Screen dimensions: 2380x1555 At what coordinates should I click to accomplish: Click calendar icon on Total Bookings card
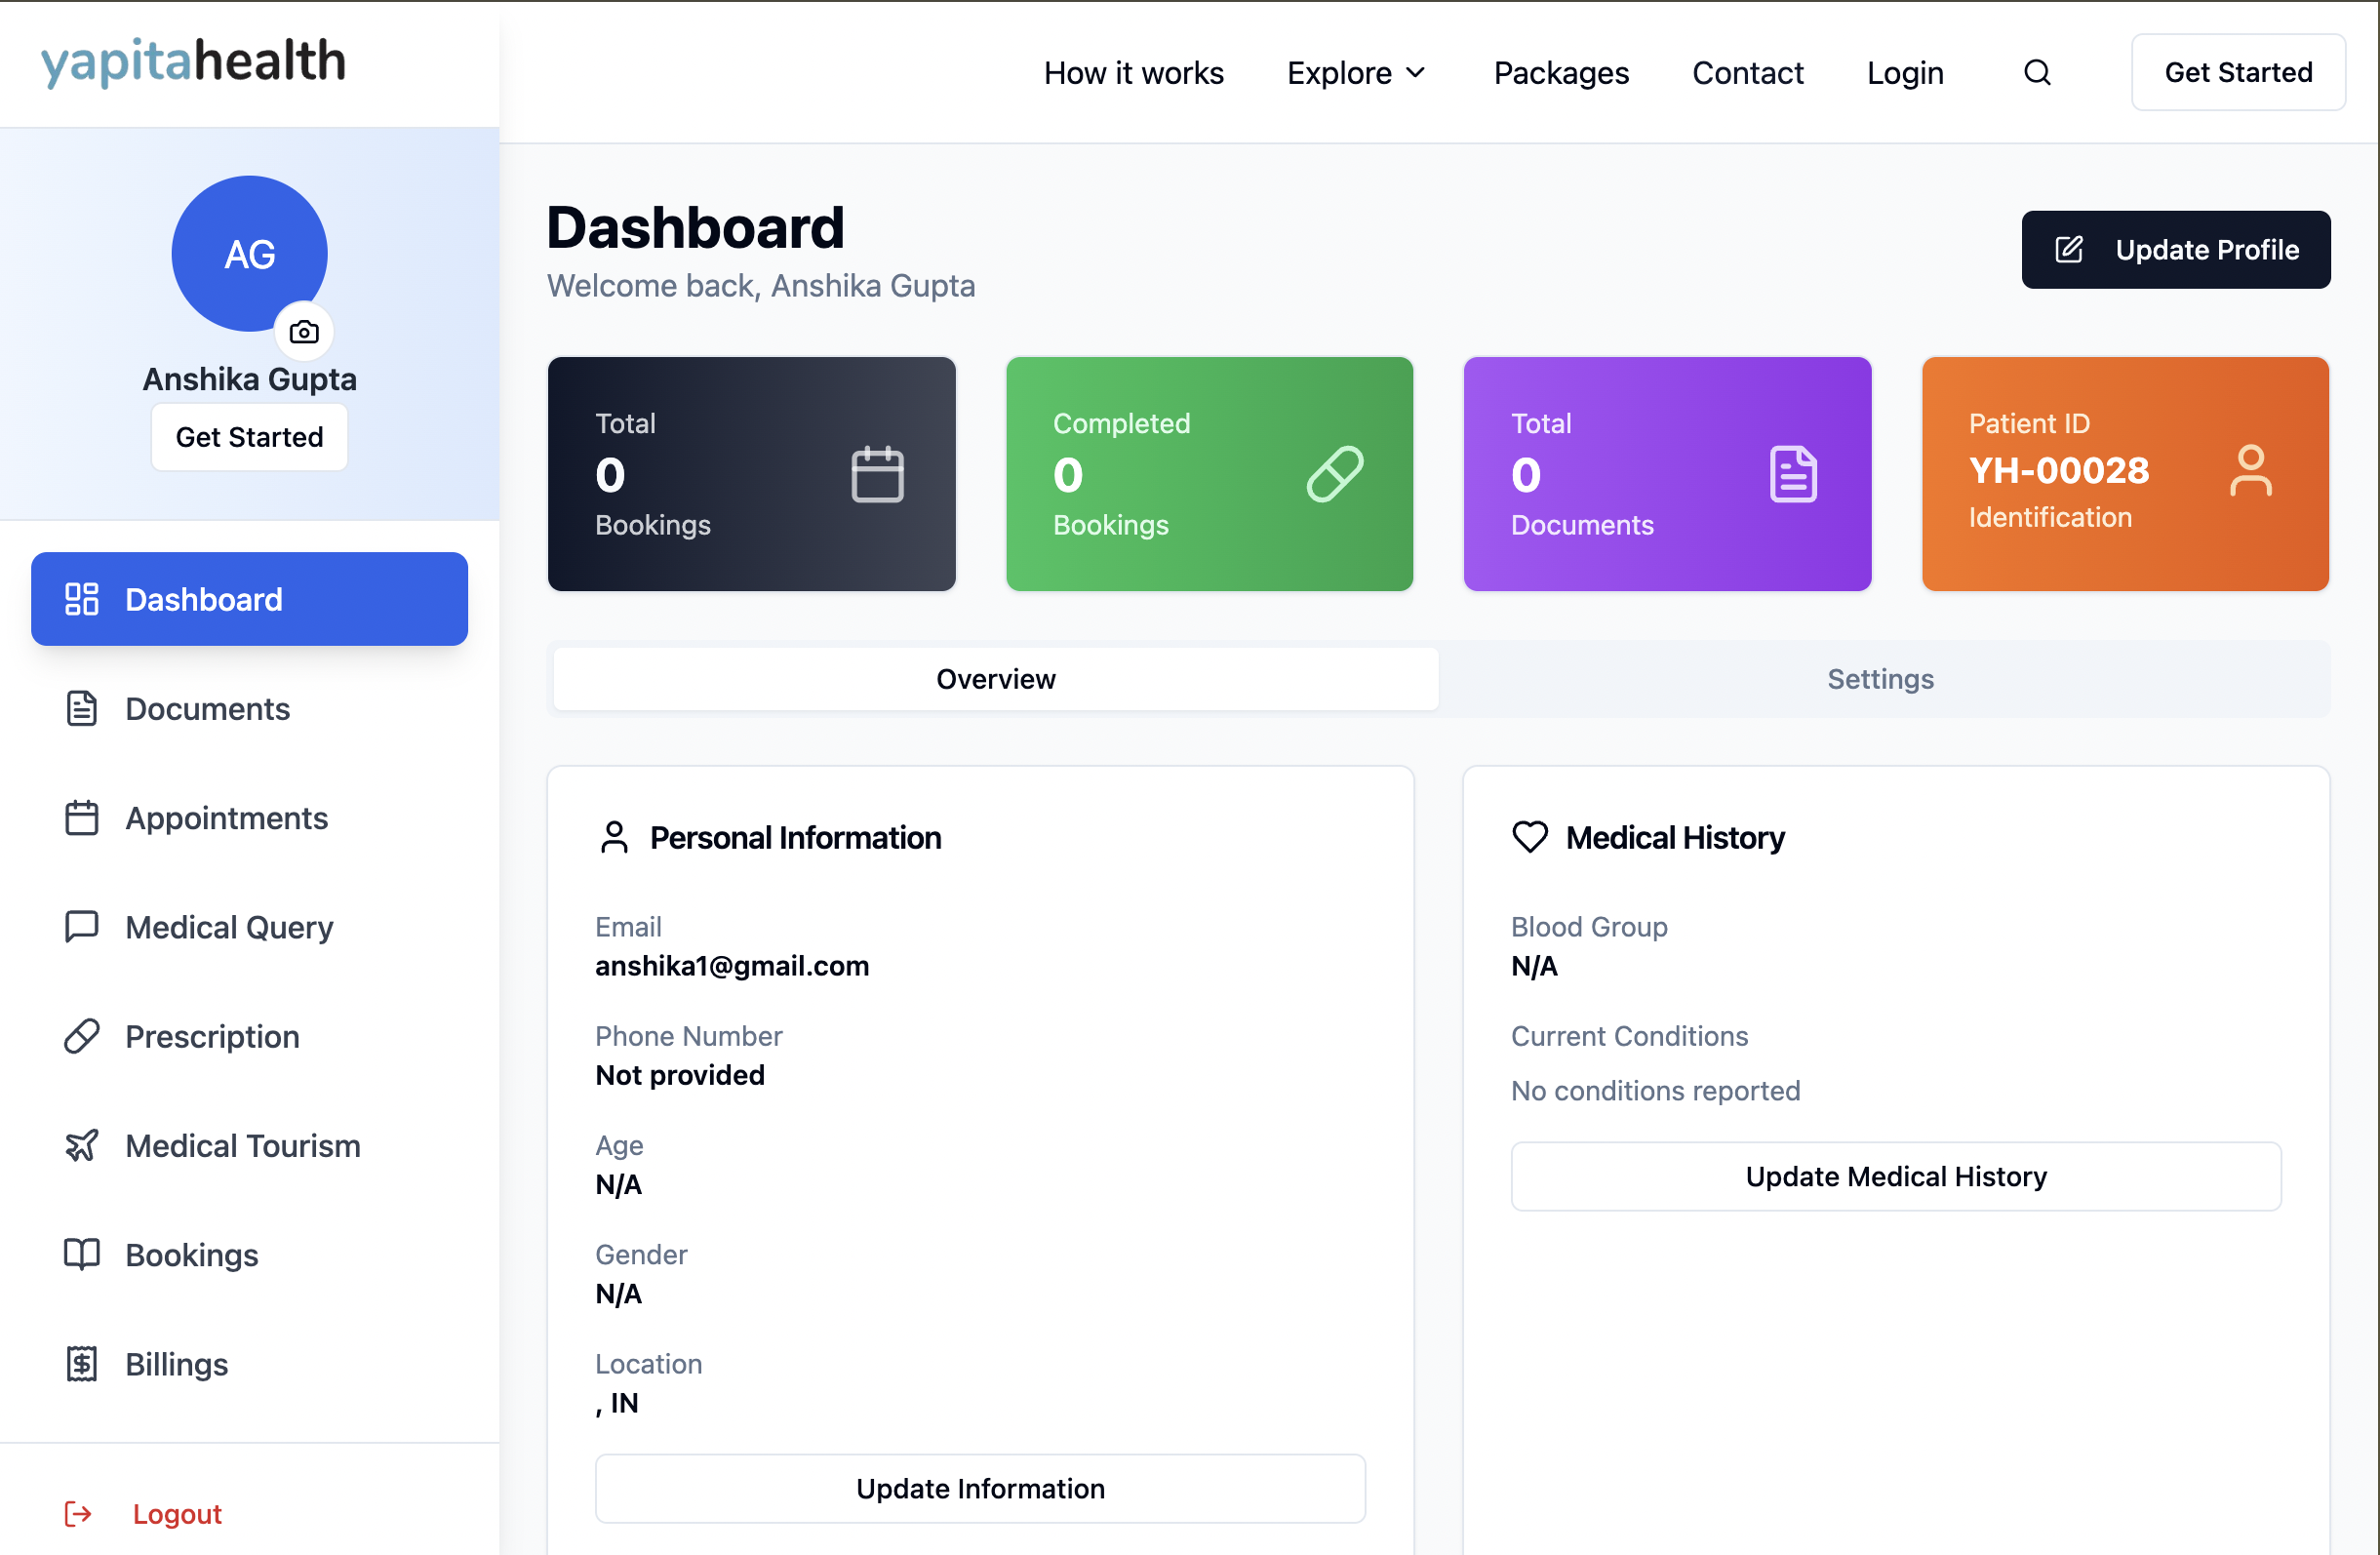tap(877, 473)
